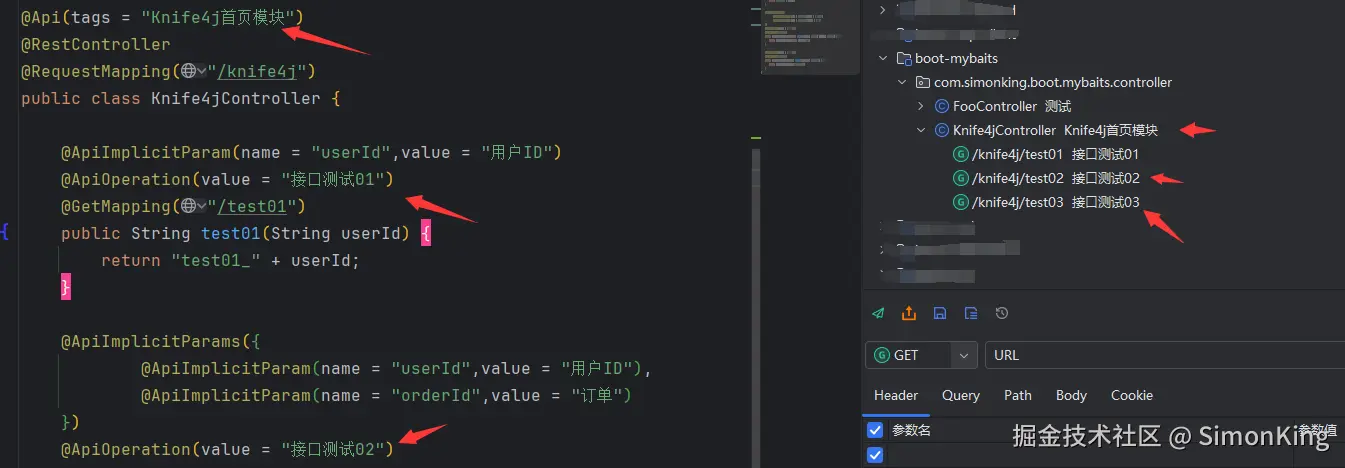
Task: Click the GET icon of /knife4j/test01
Action: pyautogui.click(x=961, y=154)
